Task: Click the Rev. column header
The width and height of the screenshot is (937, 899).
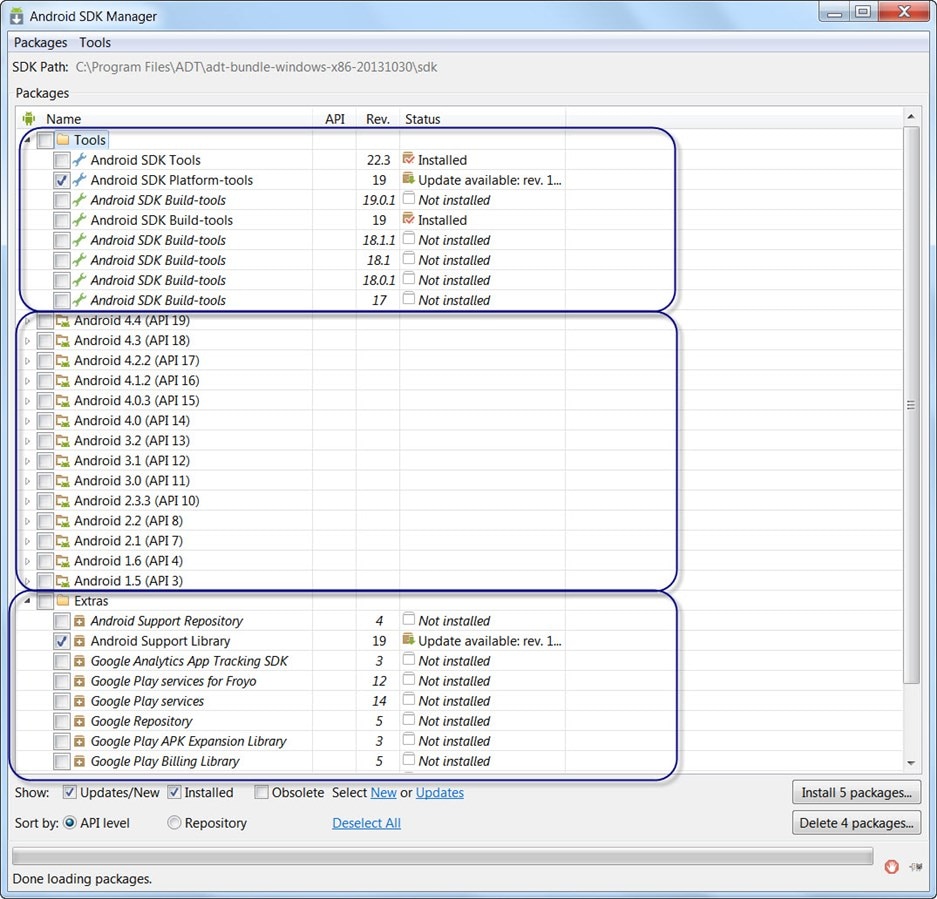Action: (x=378, y=119)
